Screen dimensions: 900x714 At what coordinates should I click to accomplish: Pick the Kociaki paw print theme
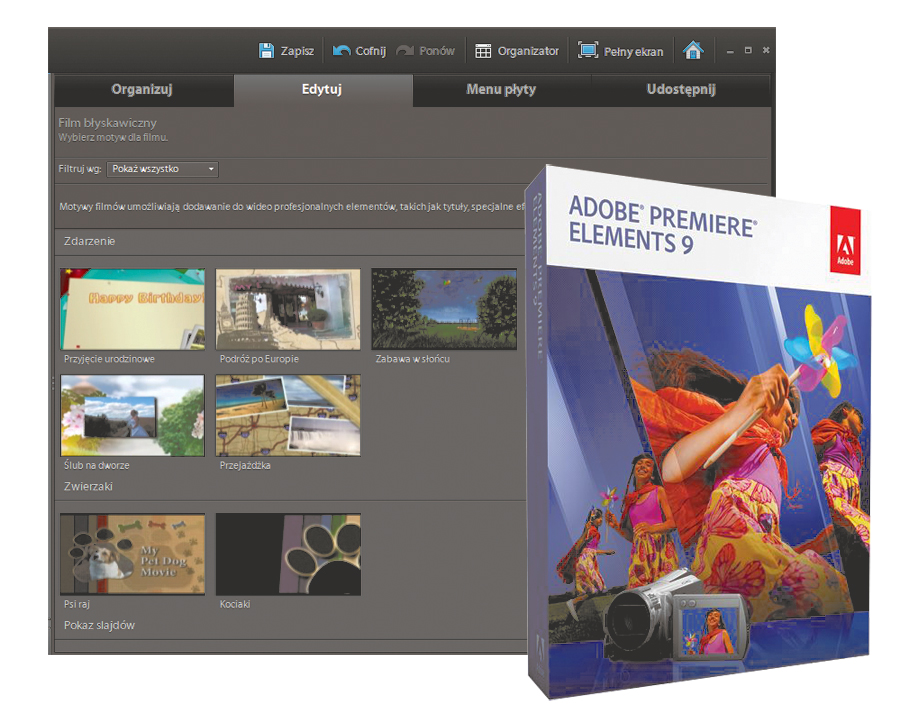(x=288, y=553)
